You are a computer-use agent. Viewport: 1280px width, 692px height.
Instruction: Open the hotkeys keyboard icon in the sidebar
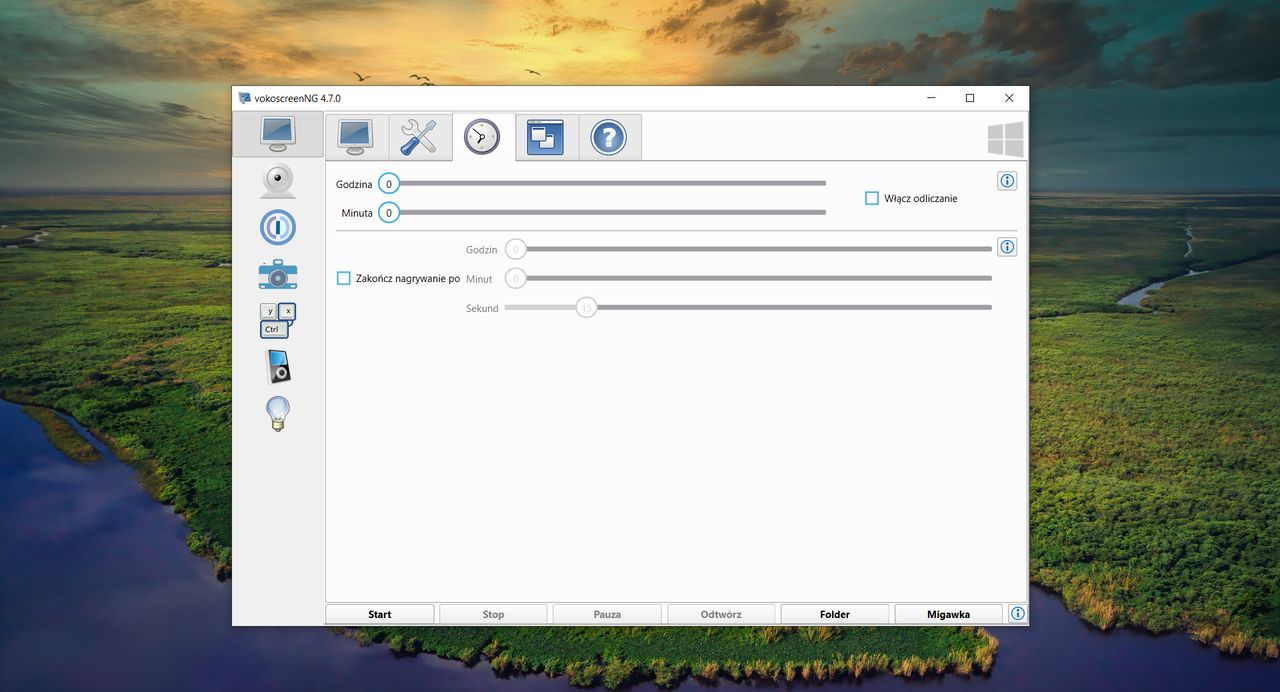[277, 318]
